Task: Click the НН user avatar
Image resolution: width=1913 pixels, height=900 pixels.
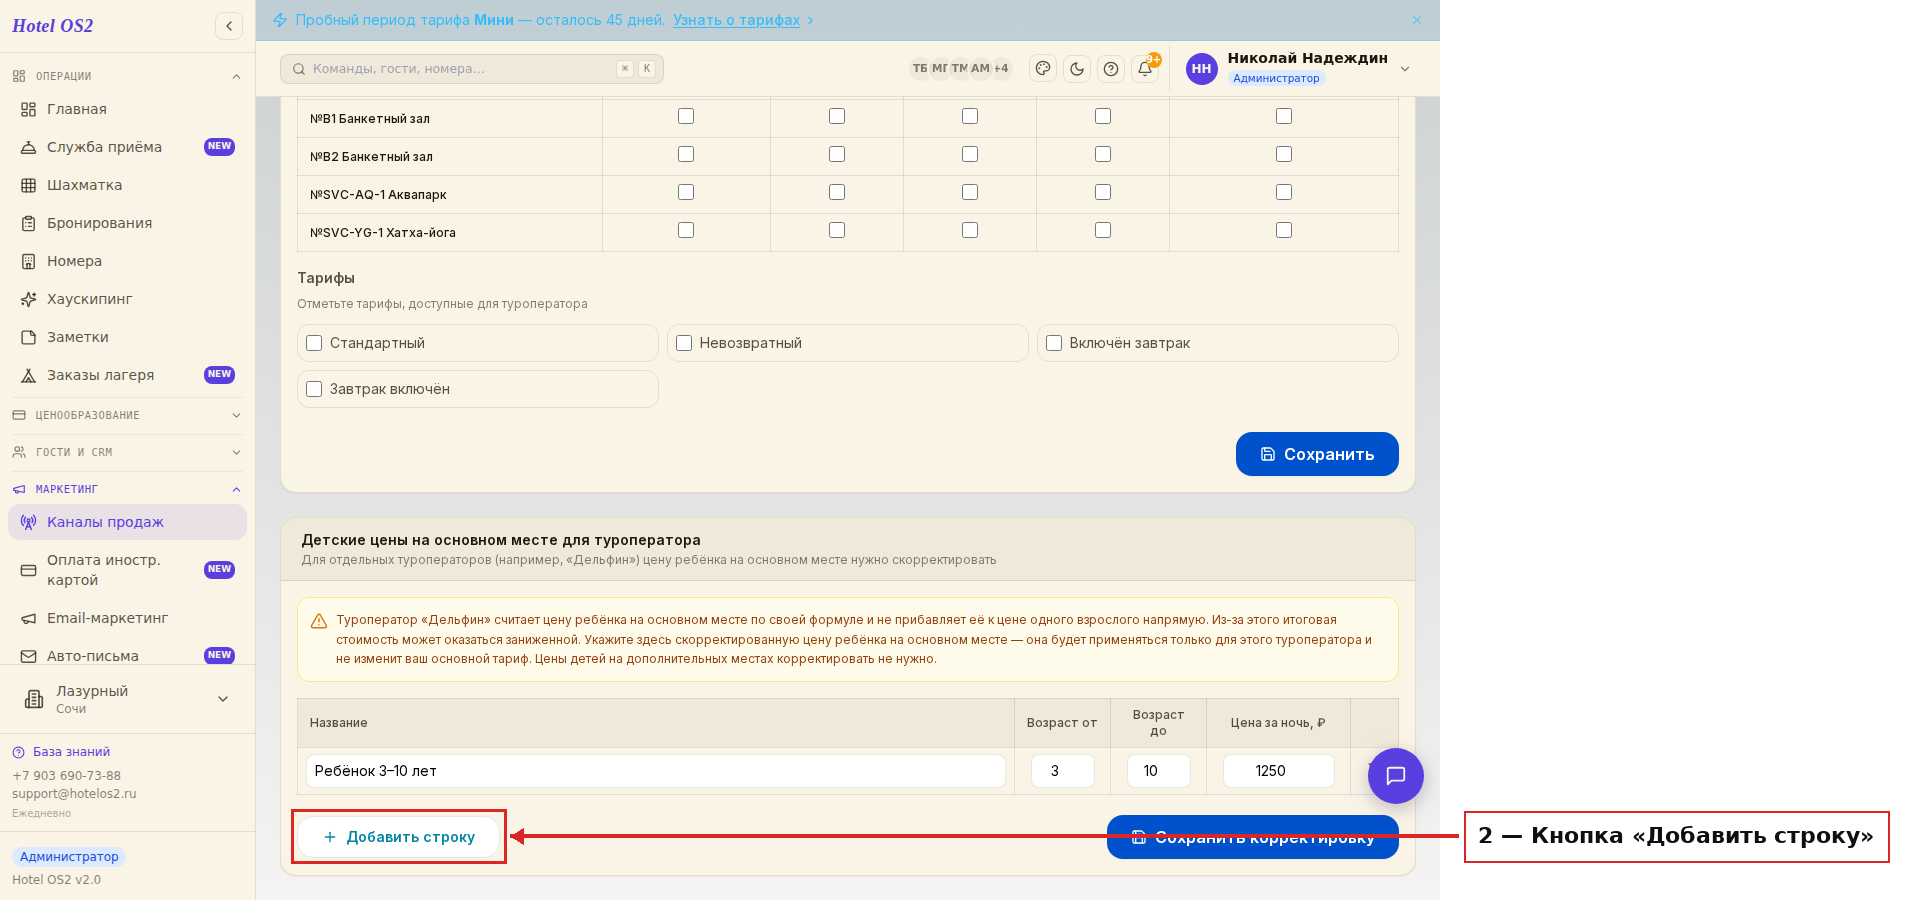Action: click(x=1202, y=69)
